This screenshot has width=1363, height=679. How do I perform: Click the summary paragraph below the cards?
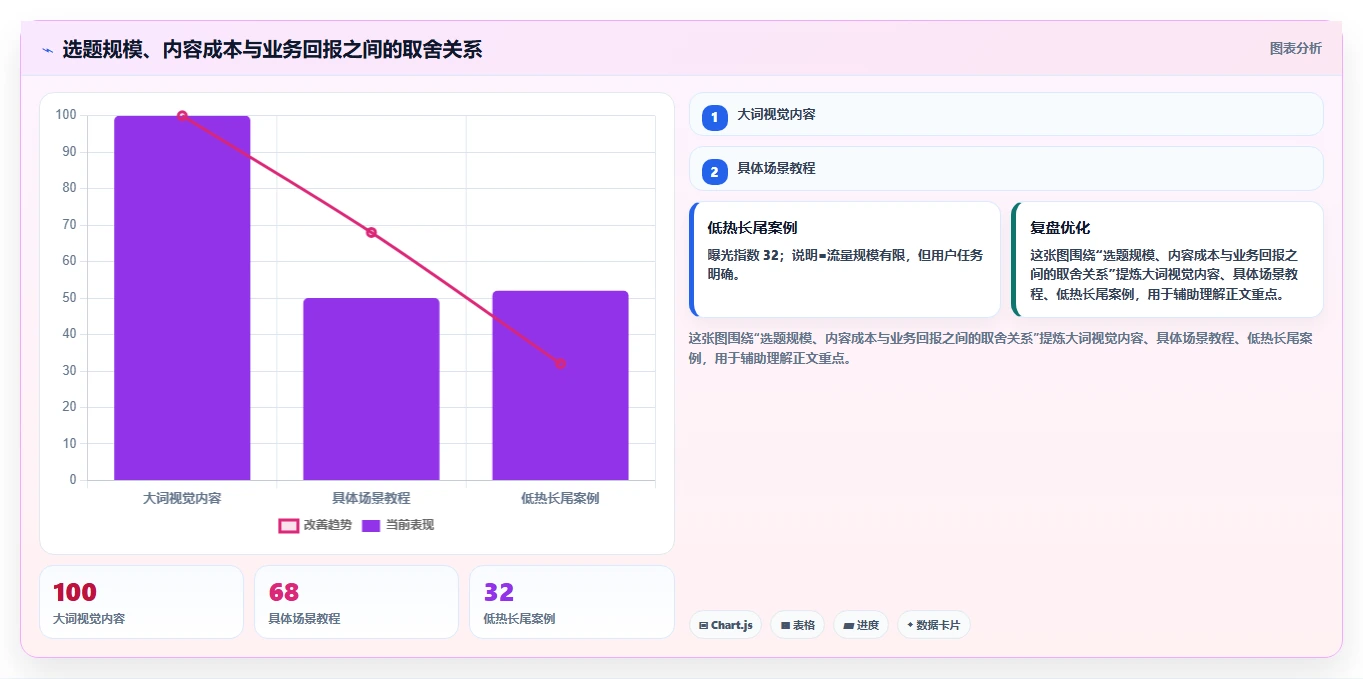(1001, 348)
